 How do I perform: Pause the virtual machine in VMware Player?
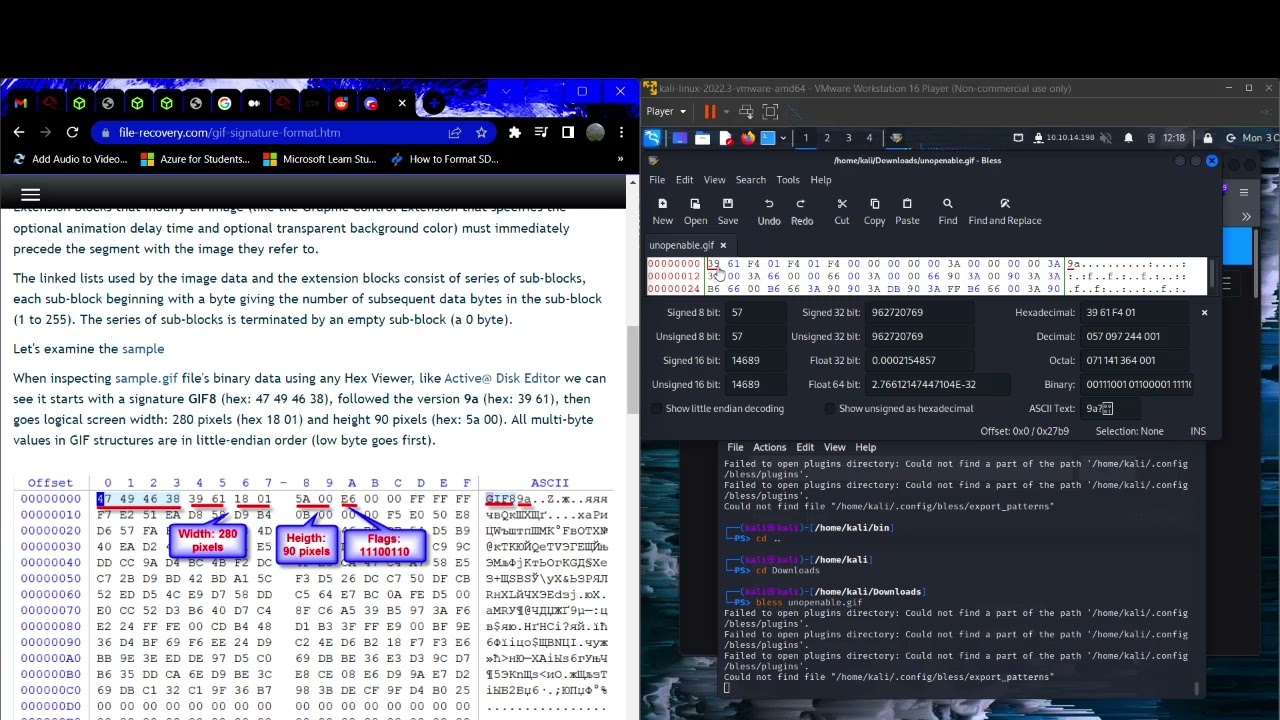[x=710, y=112]
